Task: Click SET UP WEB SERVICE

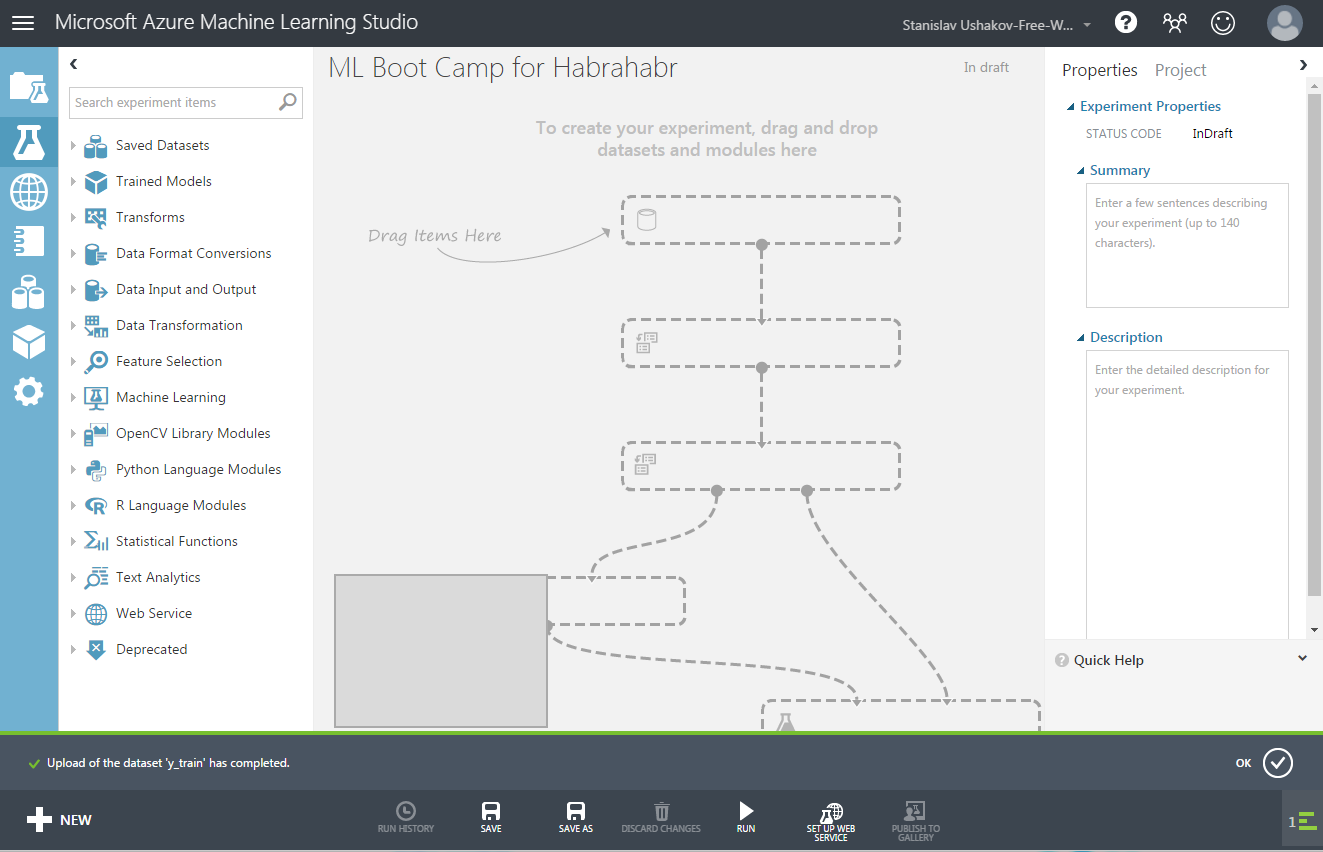Action: 831,821
